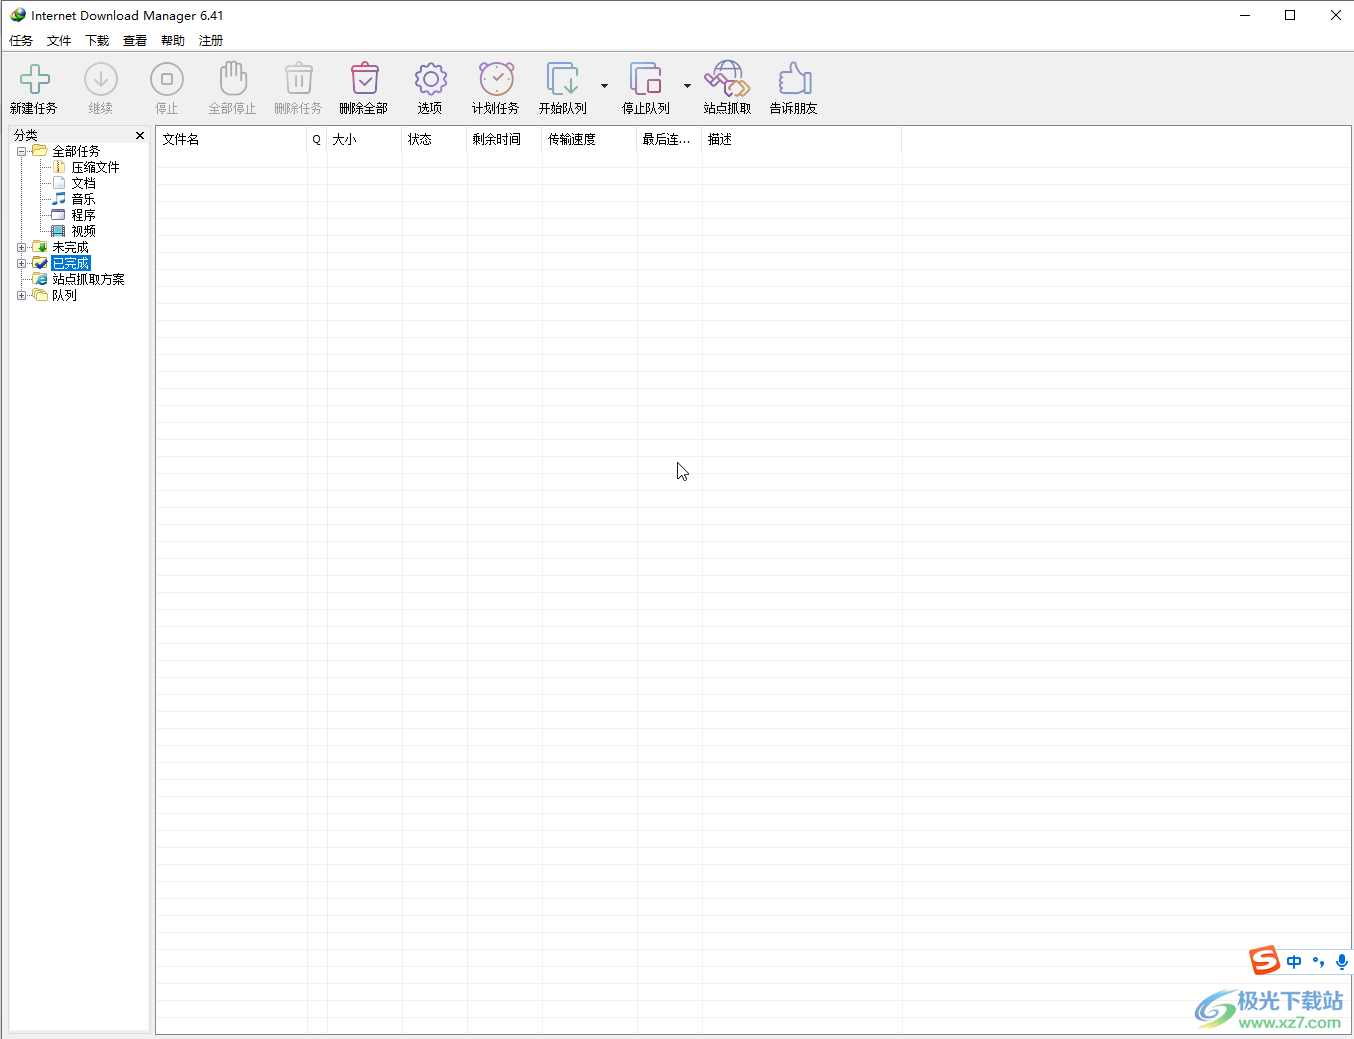Image resolution: width=1354 pixels, height=1039 pixels.
Task: Open 选项 (options) gear icon
Action: 431,79
